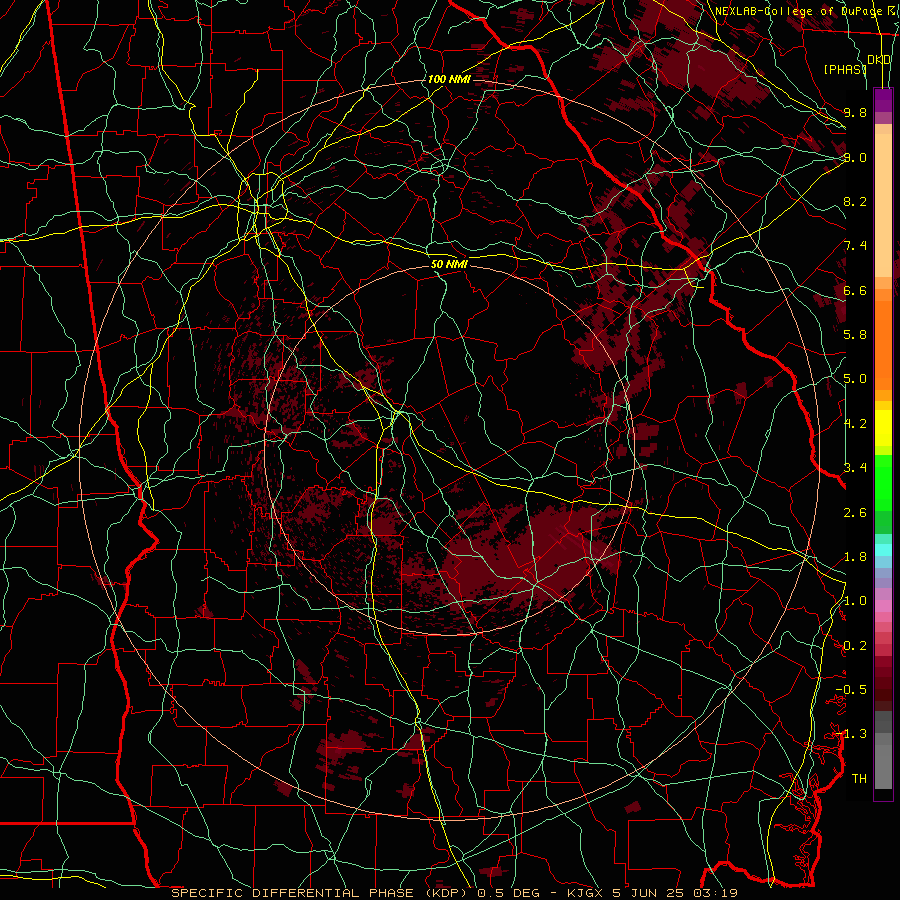Click the 50 NMI range ring label
Viewport: 900px width, 900px height.
click(x=449, y=264)
